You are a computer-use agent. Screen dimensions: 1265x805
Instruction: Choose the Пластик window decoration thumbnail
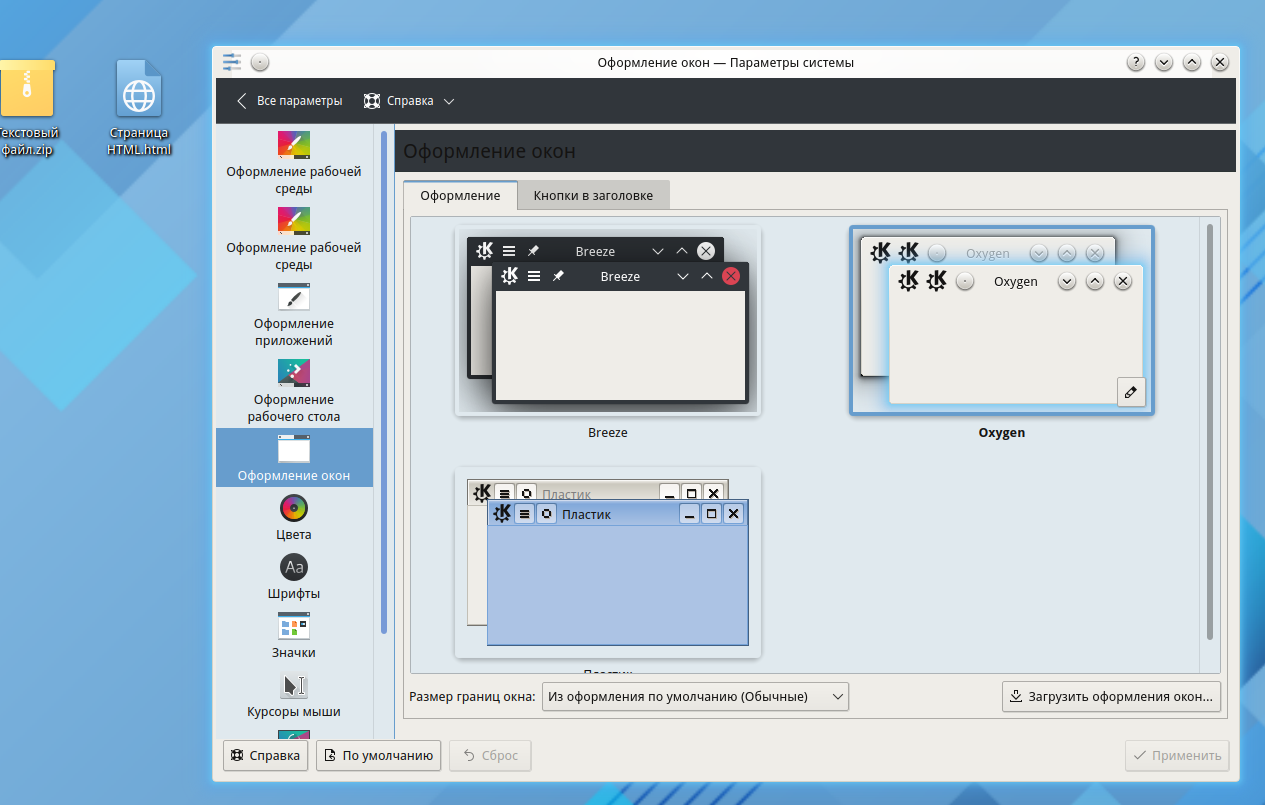608,563
